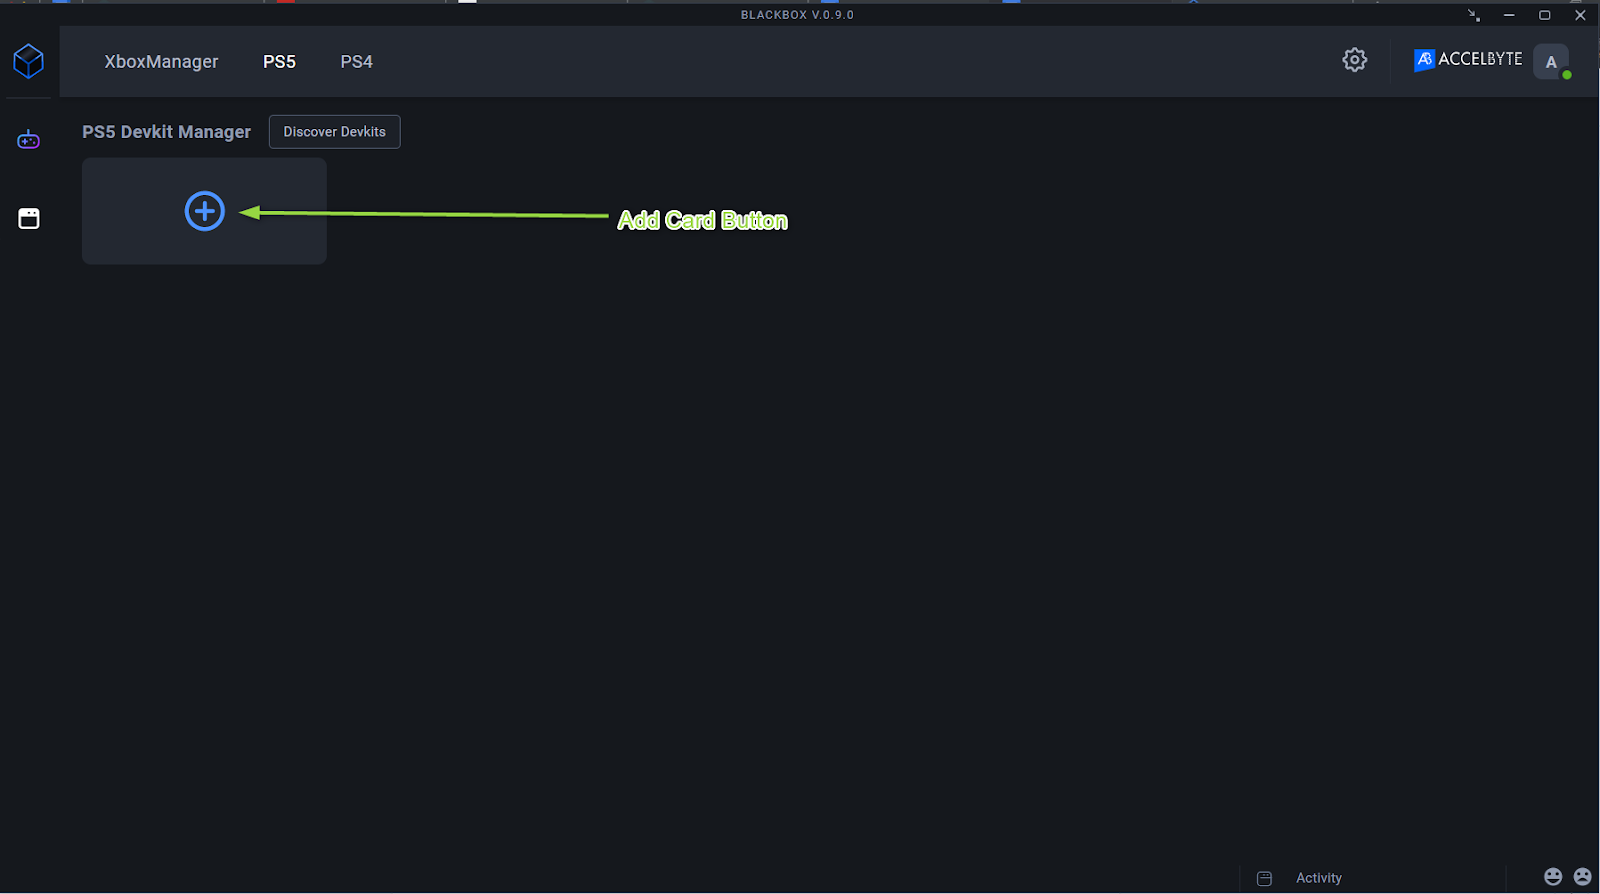This screenshot has width=1600, height=894.
Task: Open the user avatar A menu
Action: [x=1551, y=62]
